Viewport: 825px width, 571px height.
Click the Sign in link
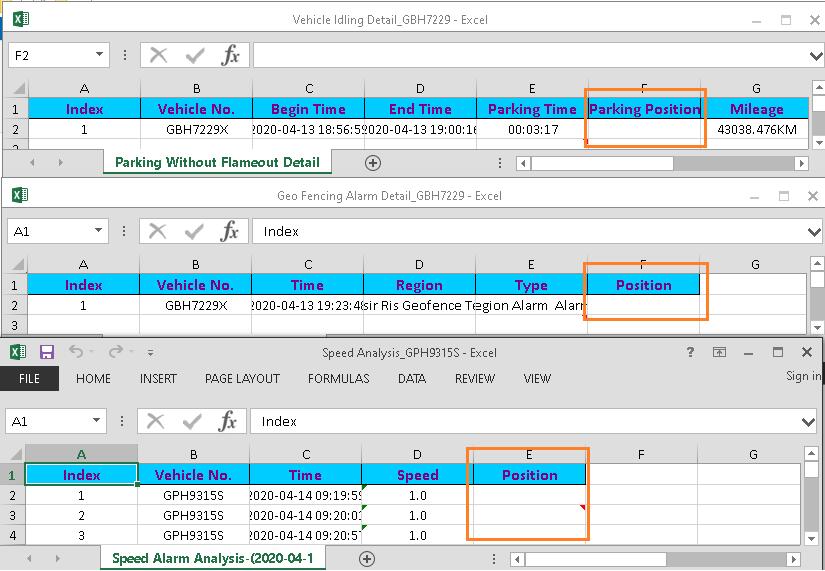[x=803, y=376]
